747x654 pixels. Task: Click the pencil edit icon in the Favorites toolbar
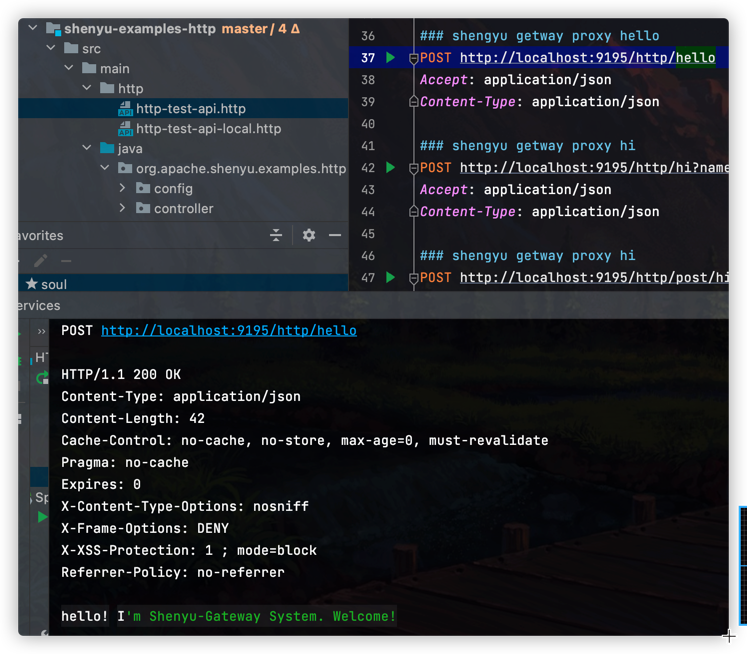coord(41,261)
